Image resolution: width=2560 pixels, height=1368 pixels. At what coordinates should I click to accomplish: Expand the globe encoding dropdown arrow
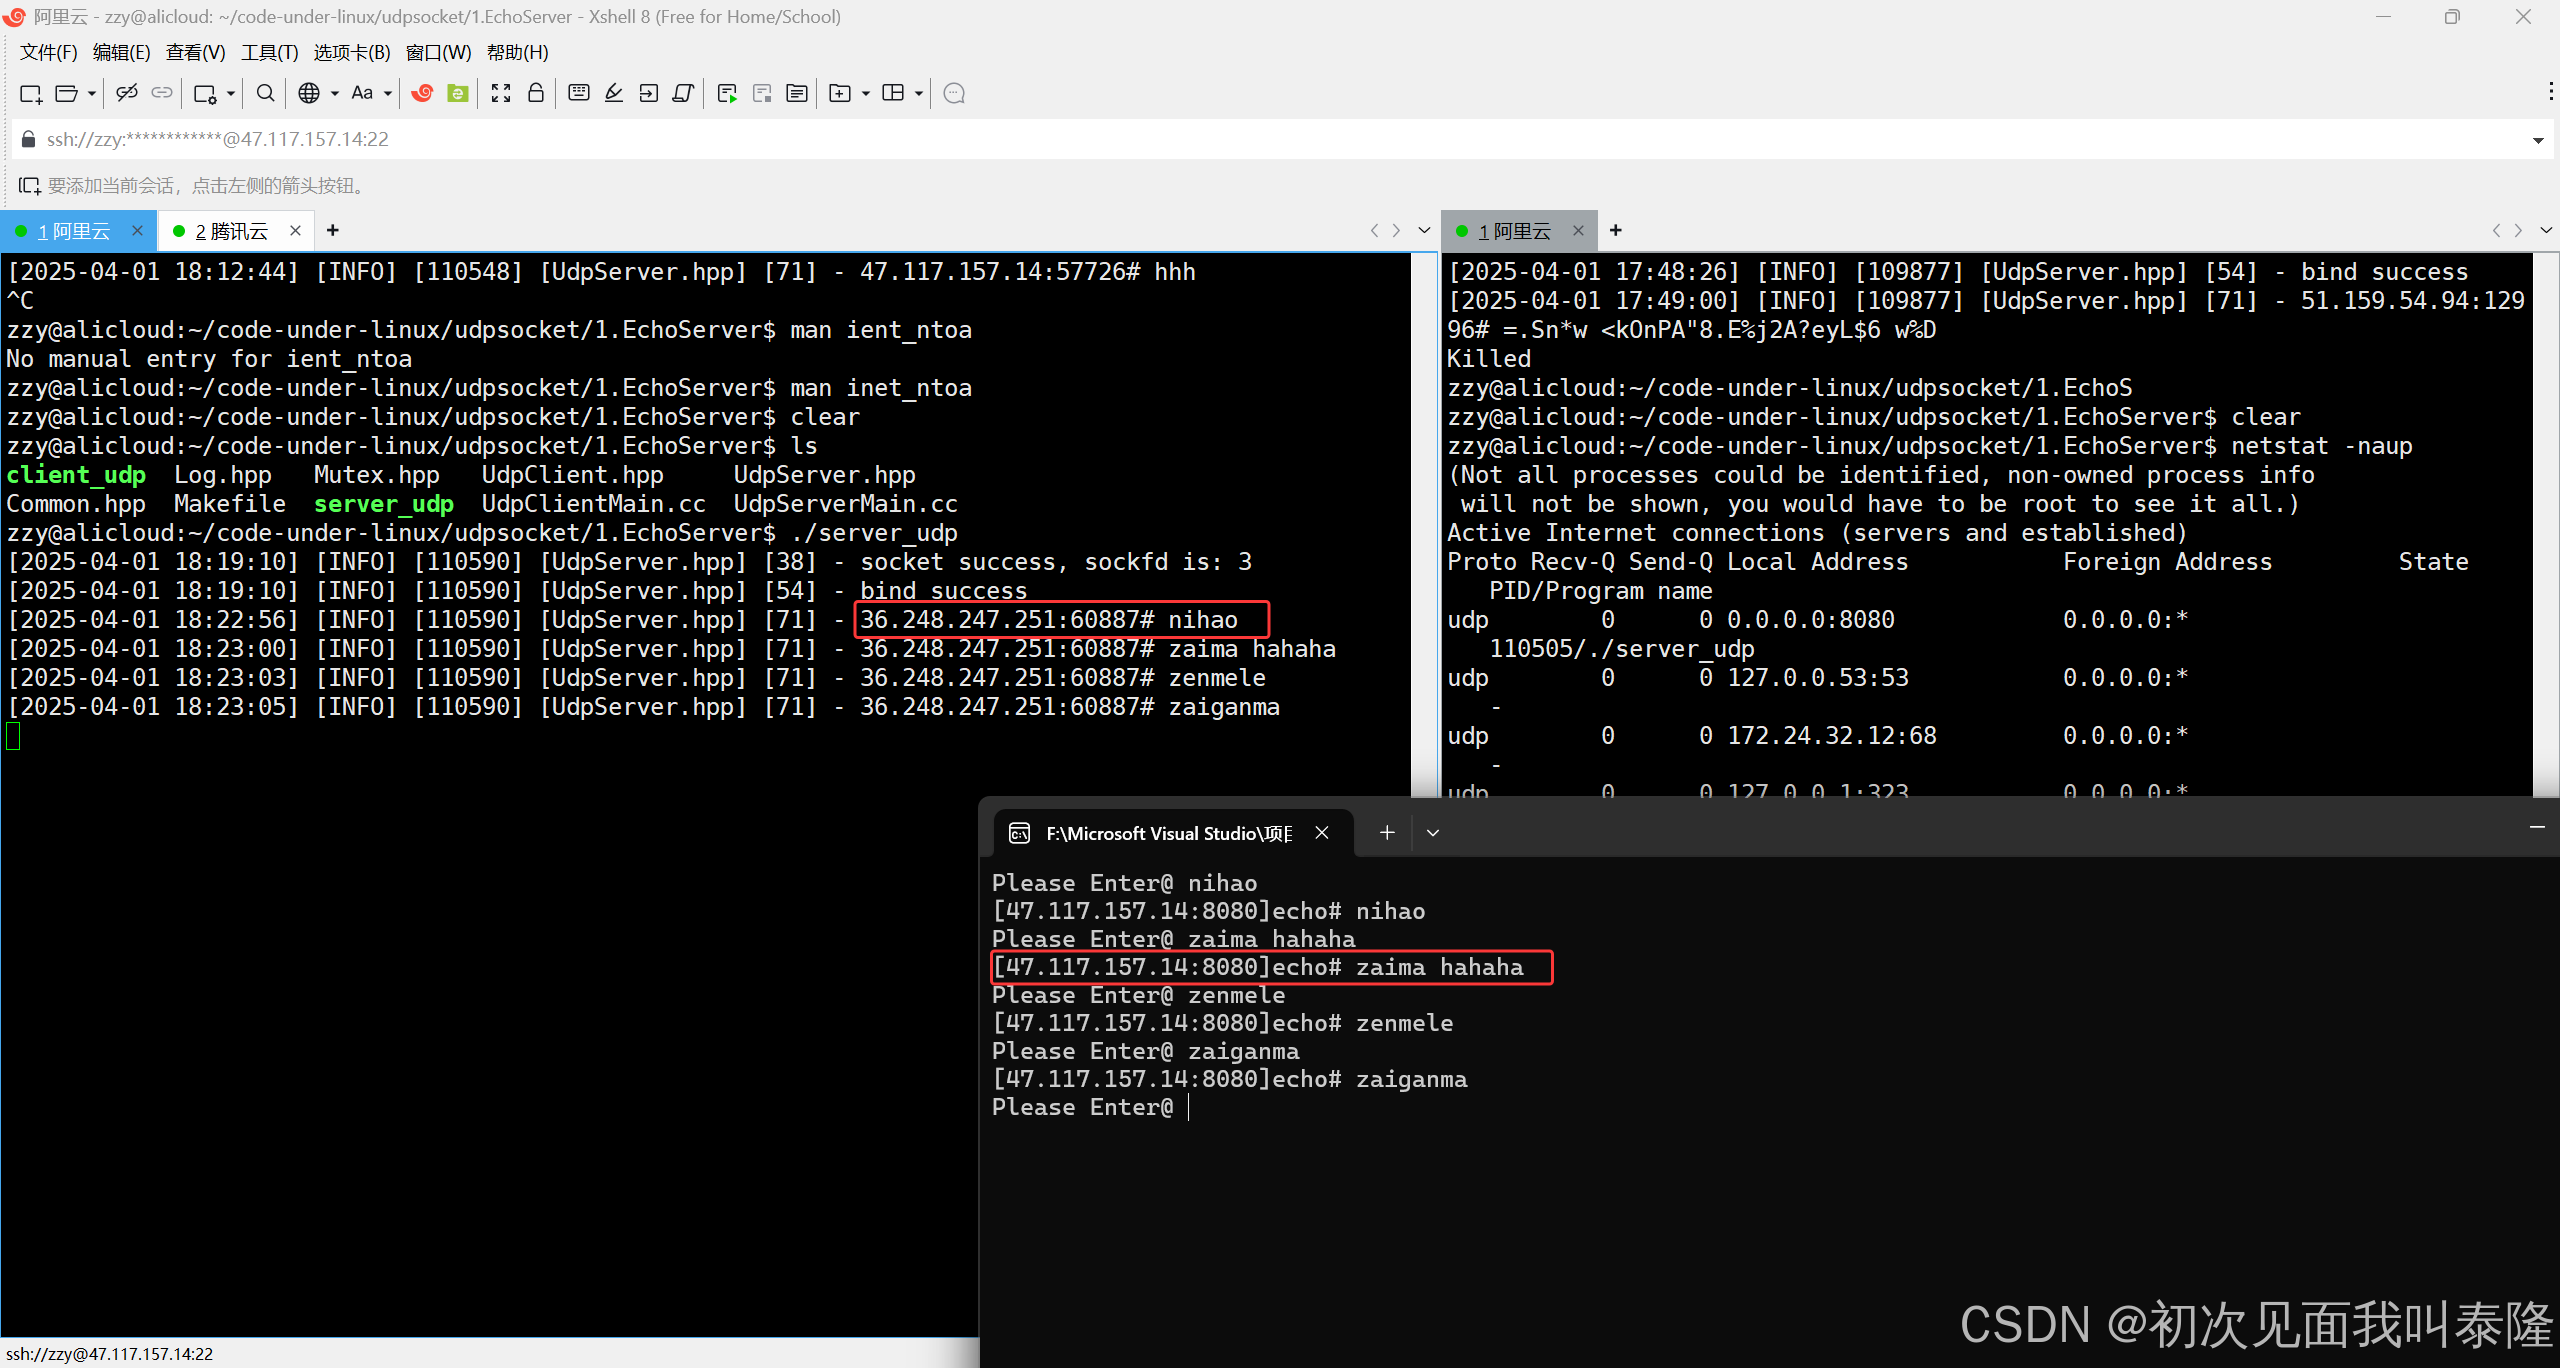point(334,93)
